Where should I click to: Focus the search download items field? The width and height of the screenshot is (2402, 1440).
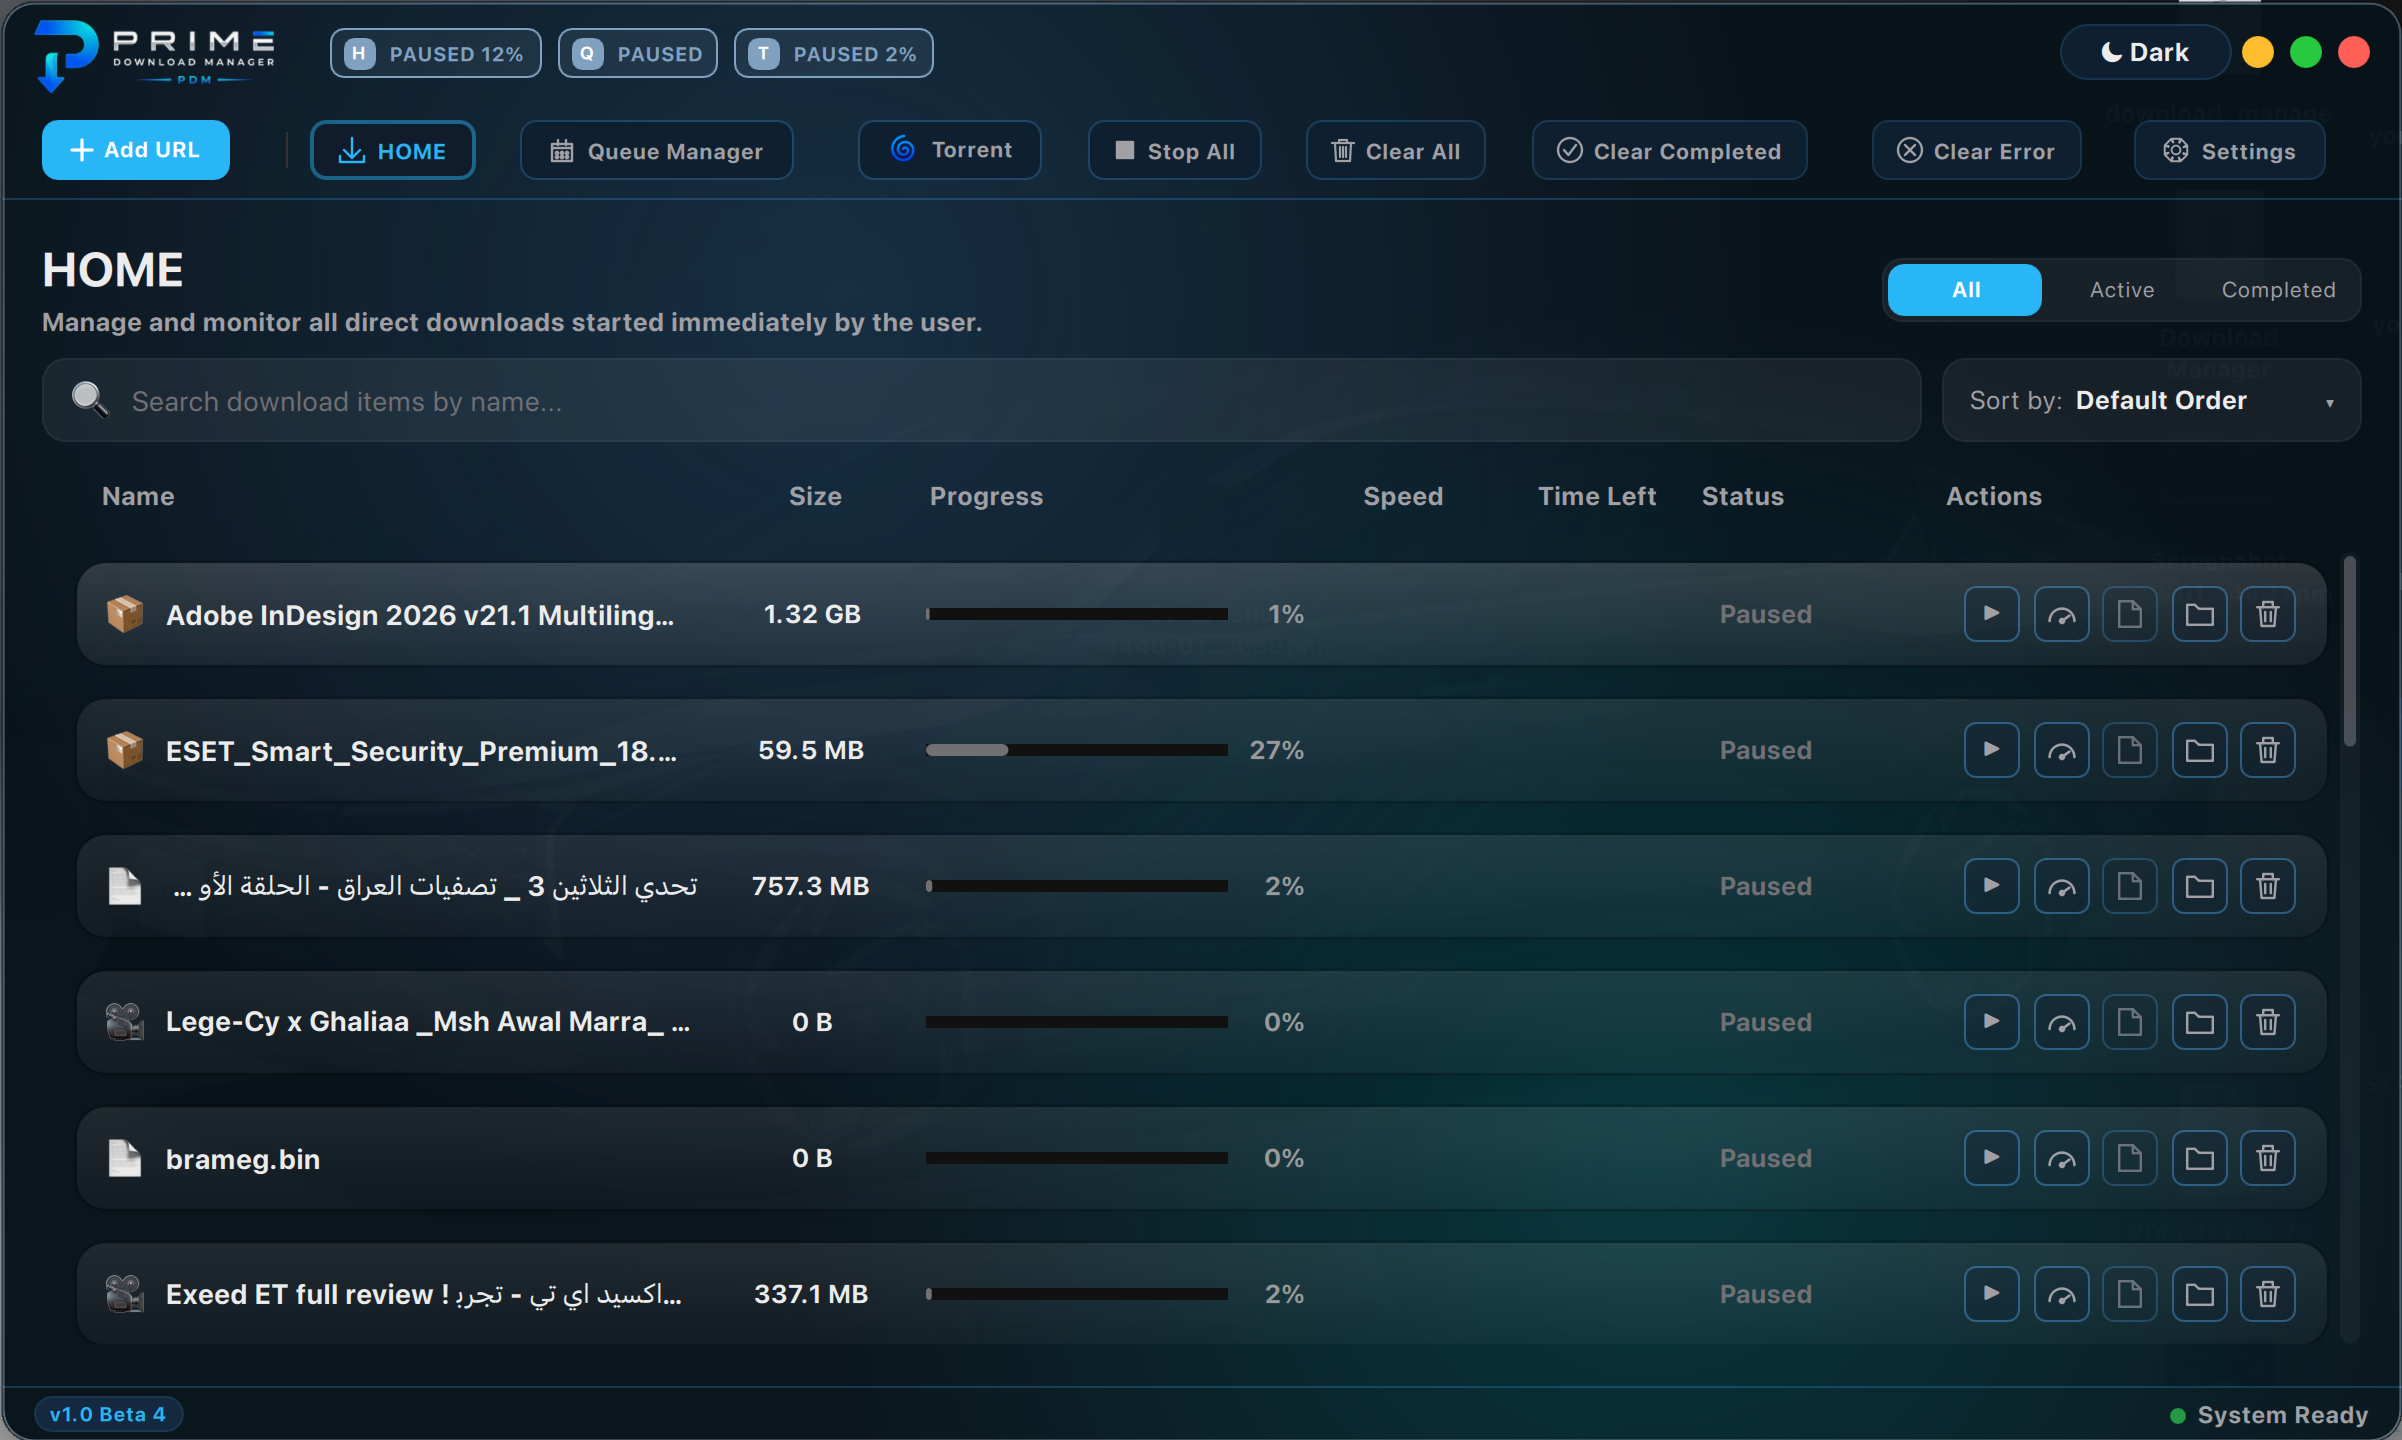point(981,400)
